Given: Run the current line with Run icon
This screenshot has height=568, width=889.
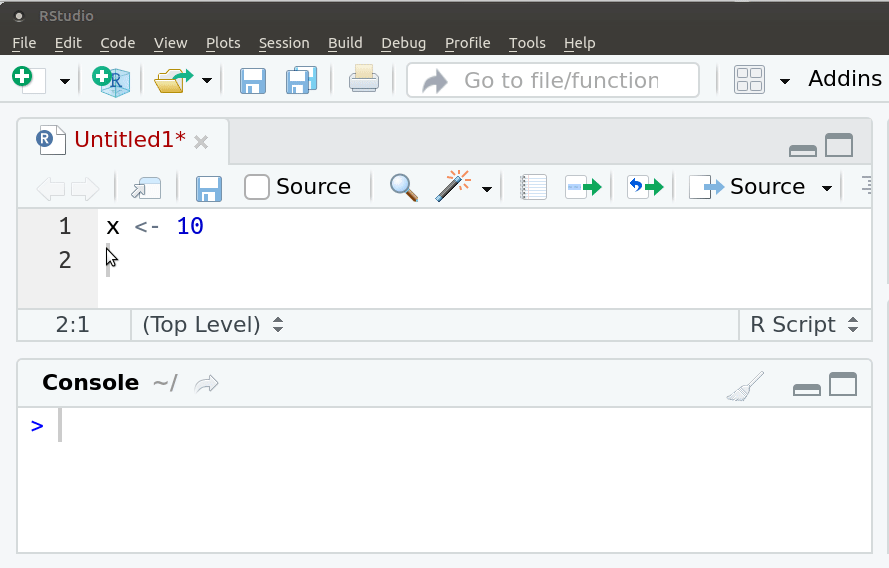Looking at the screenshot, I should pos(582,187).
